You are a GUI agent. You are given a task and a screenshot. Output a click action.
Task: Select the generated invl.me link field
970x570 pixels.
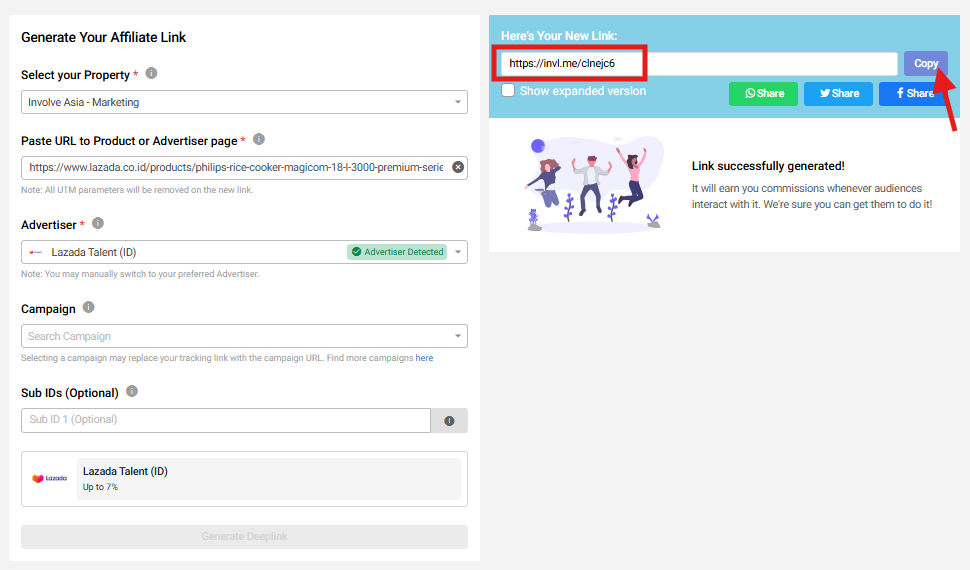point(699,64)
